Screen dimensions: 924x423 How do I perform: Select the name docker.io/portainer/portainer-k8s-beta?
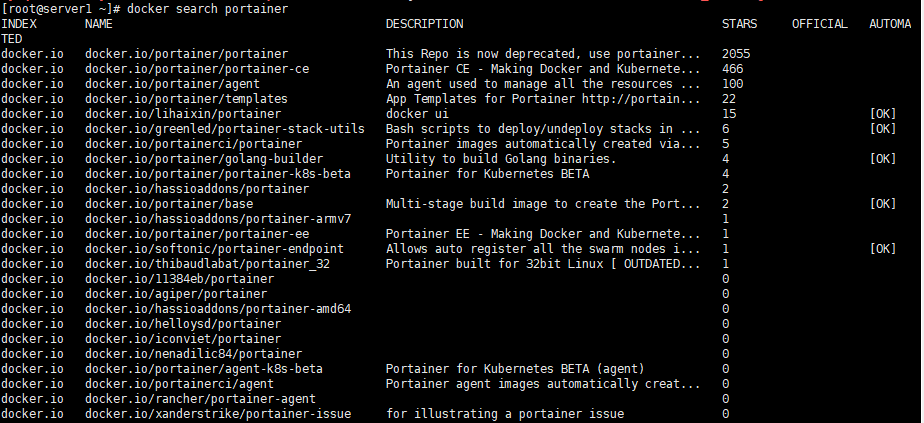tap(217, 174)
